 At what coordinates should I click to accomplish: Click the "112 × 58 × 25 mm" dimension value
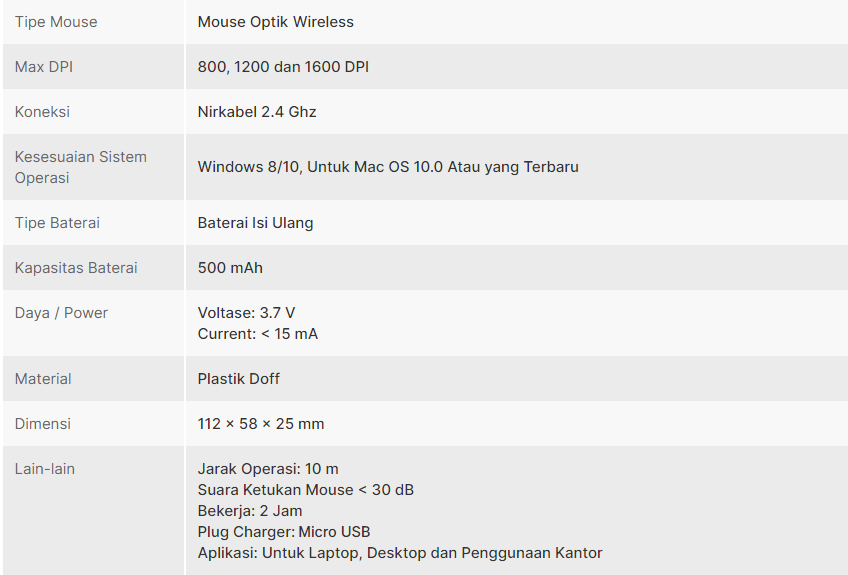point(261,424)
